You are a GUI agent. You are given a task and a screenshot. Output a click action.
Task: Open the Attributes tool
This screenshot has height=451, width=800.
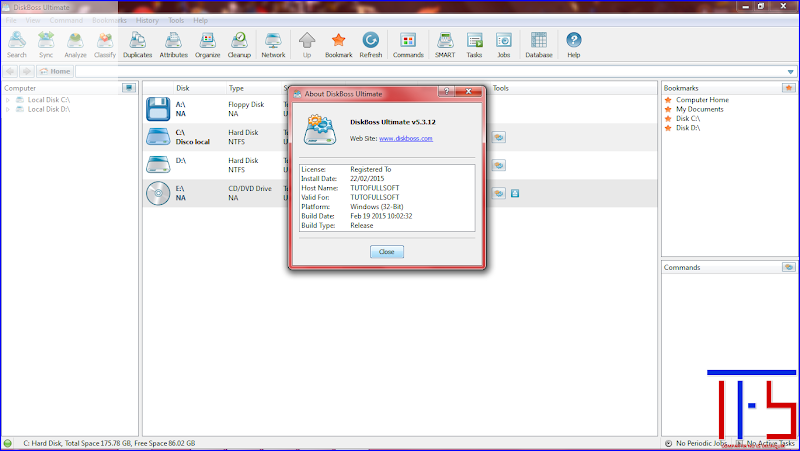173,45
